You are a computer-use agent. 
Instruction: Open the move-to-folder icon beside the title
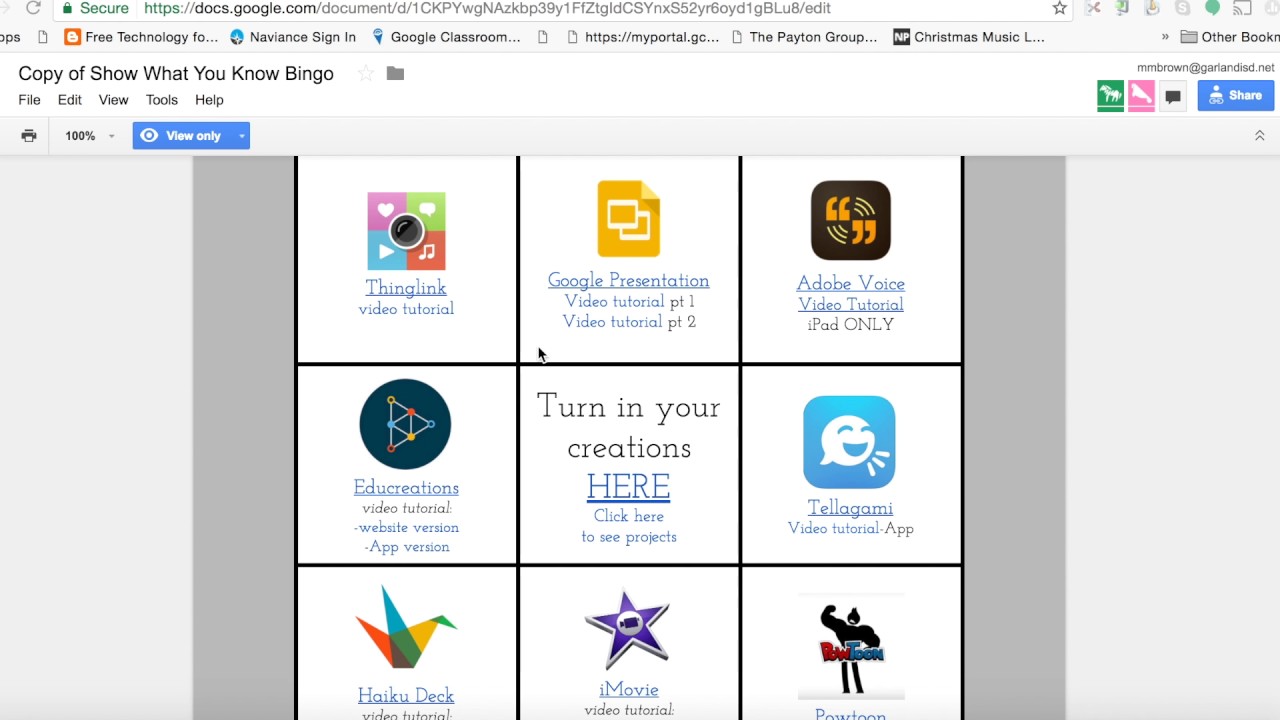[395, 74]
